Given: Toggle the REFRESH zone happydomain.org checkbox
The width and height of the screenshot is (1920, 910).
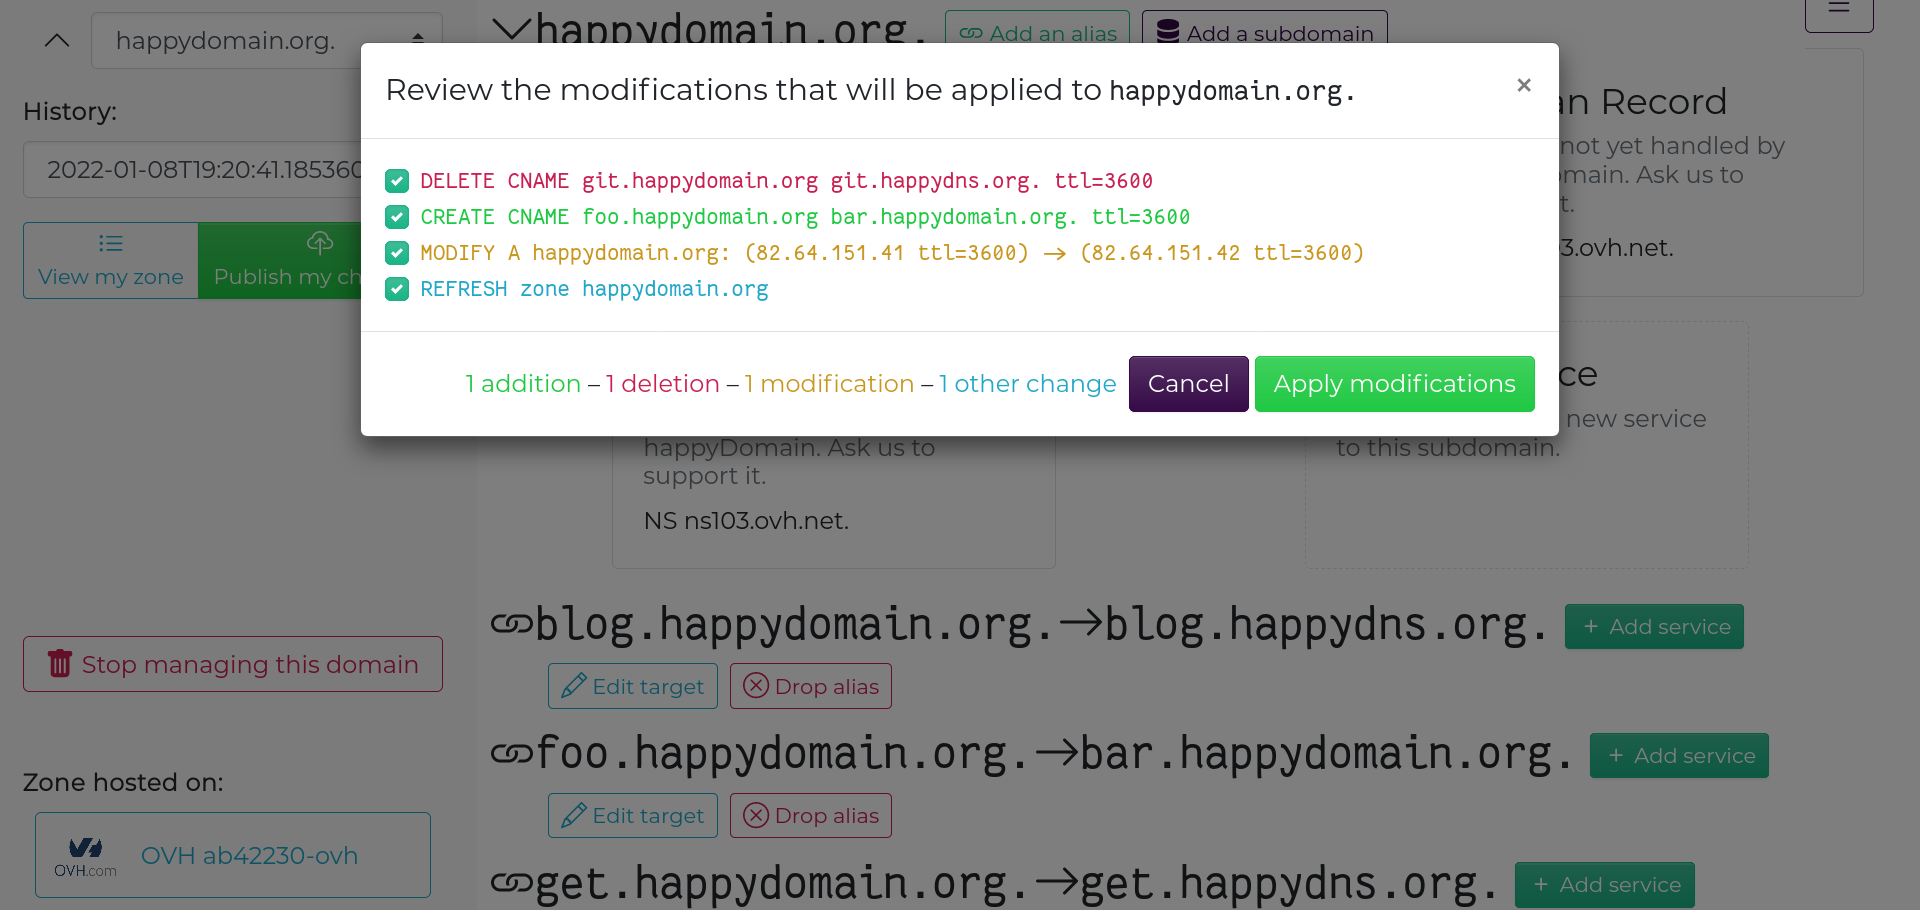Looking at the screenshot, I should coord(397,289).
